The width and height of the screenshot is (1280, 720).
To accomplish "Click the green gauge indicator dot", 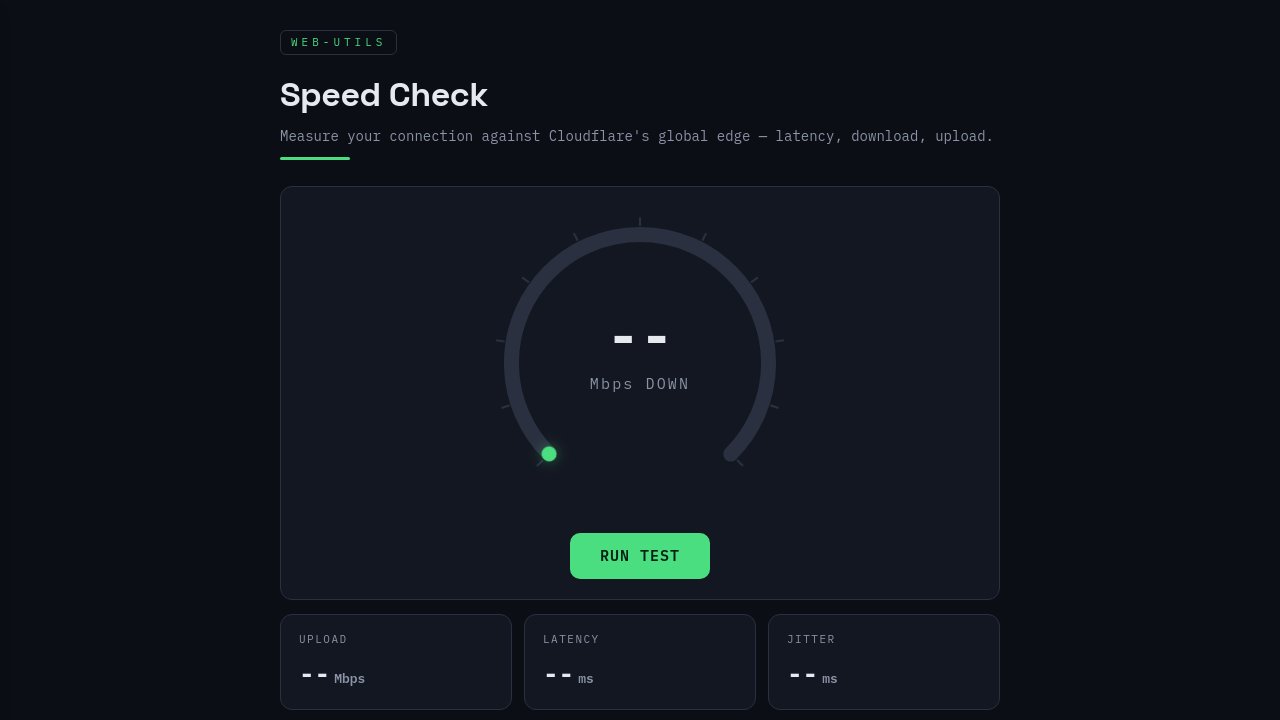I will pyautogui.click(x=549, y=454).
